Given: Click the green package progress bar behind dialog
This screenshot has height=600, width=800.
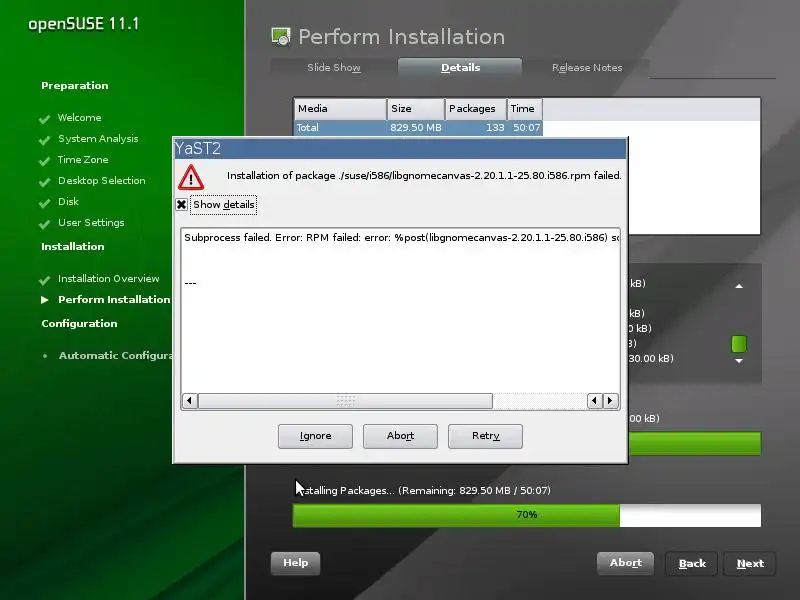Looking at the screenshot, I should point(694,443).
